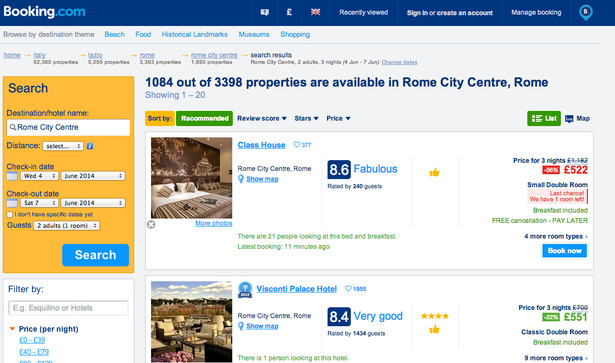Click Visconti Palace four-star rating
Screen dimensions: 615x363
click(435, 316)
